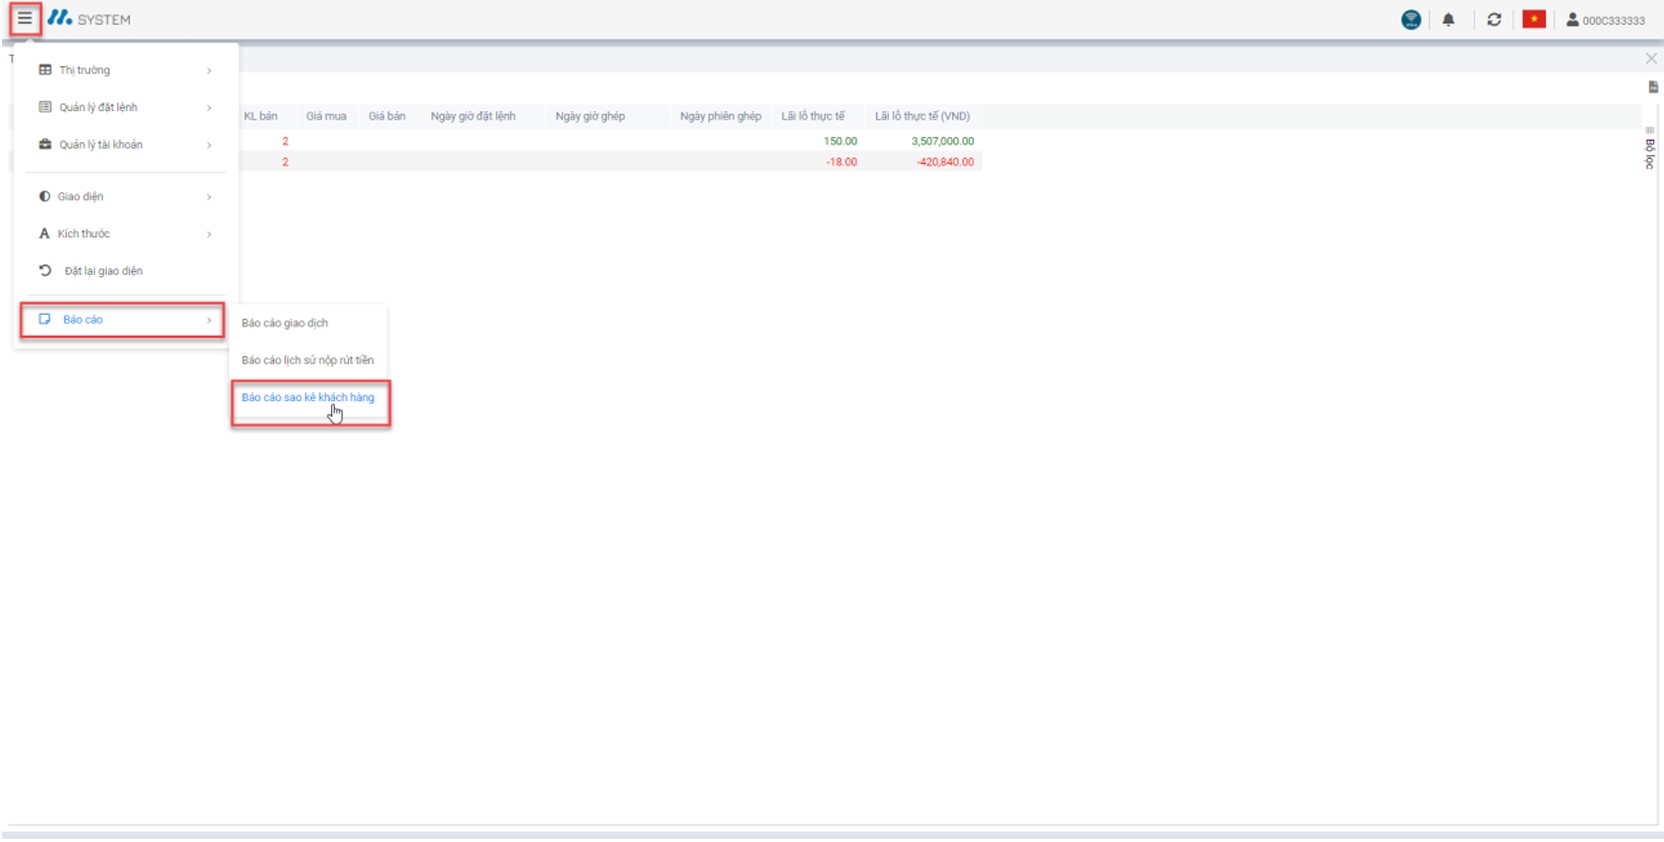Click the globe avatar icon in header
The width and height of the screenshot is (1664, 842).
click(1411, 20)
